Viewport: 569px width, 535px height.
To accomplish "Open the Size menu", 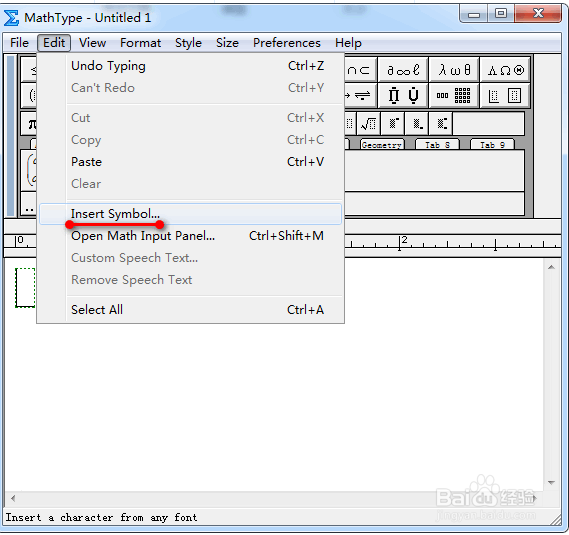I will pyautogui.click(x=227, y=43).
